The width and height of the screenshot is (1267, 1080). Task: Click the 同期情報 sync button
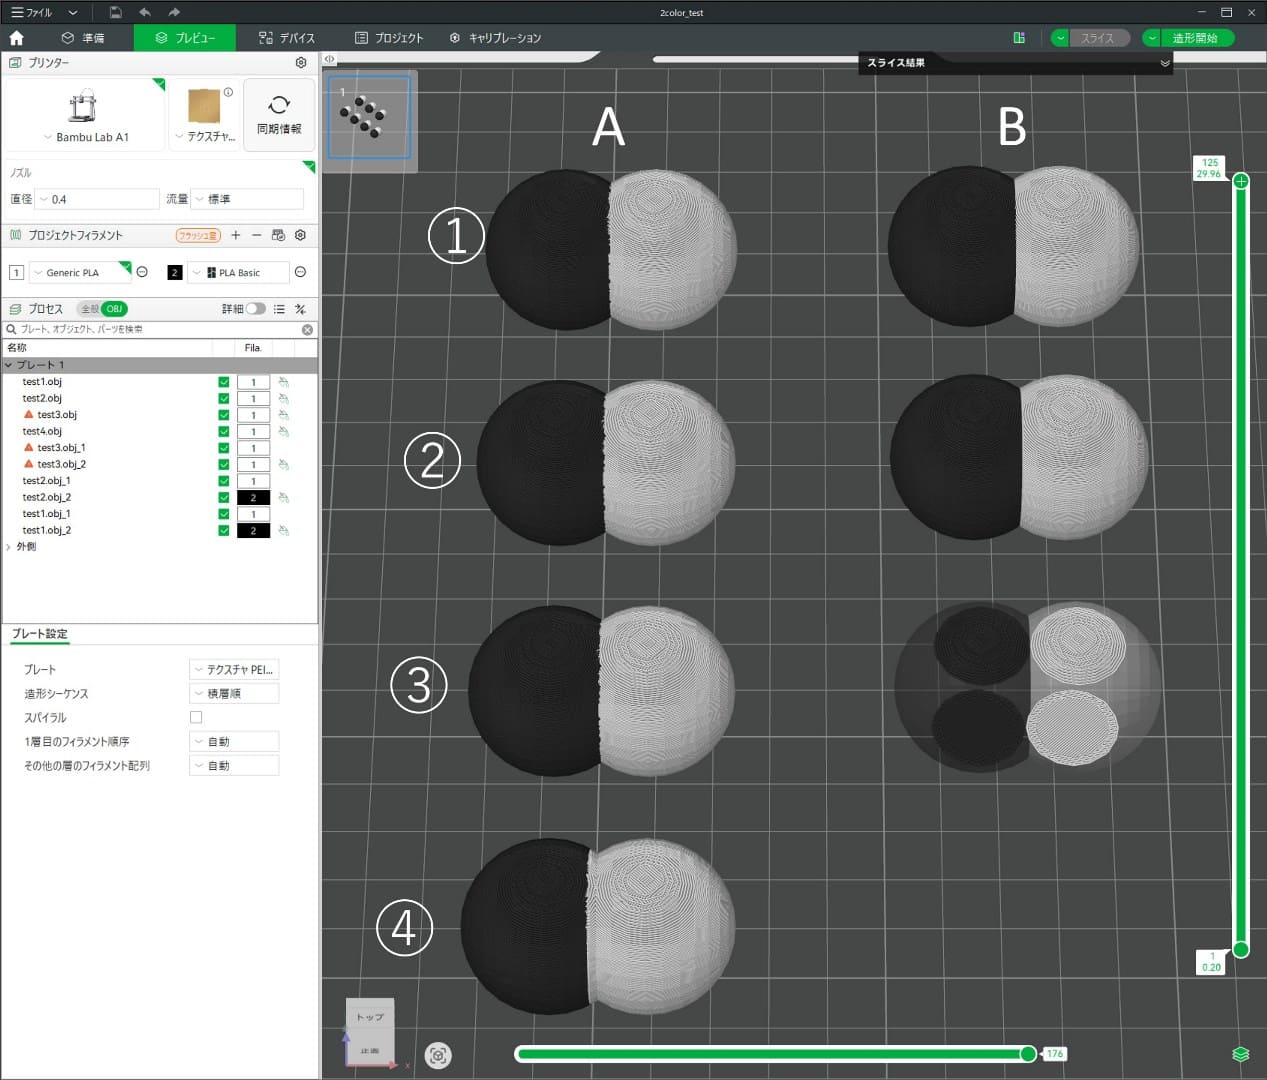(279, 114)
